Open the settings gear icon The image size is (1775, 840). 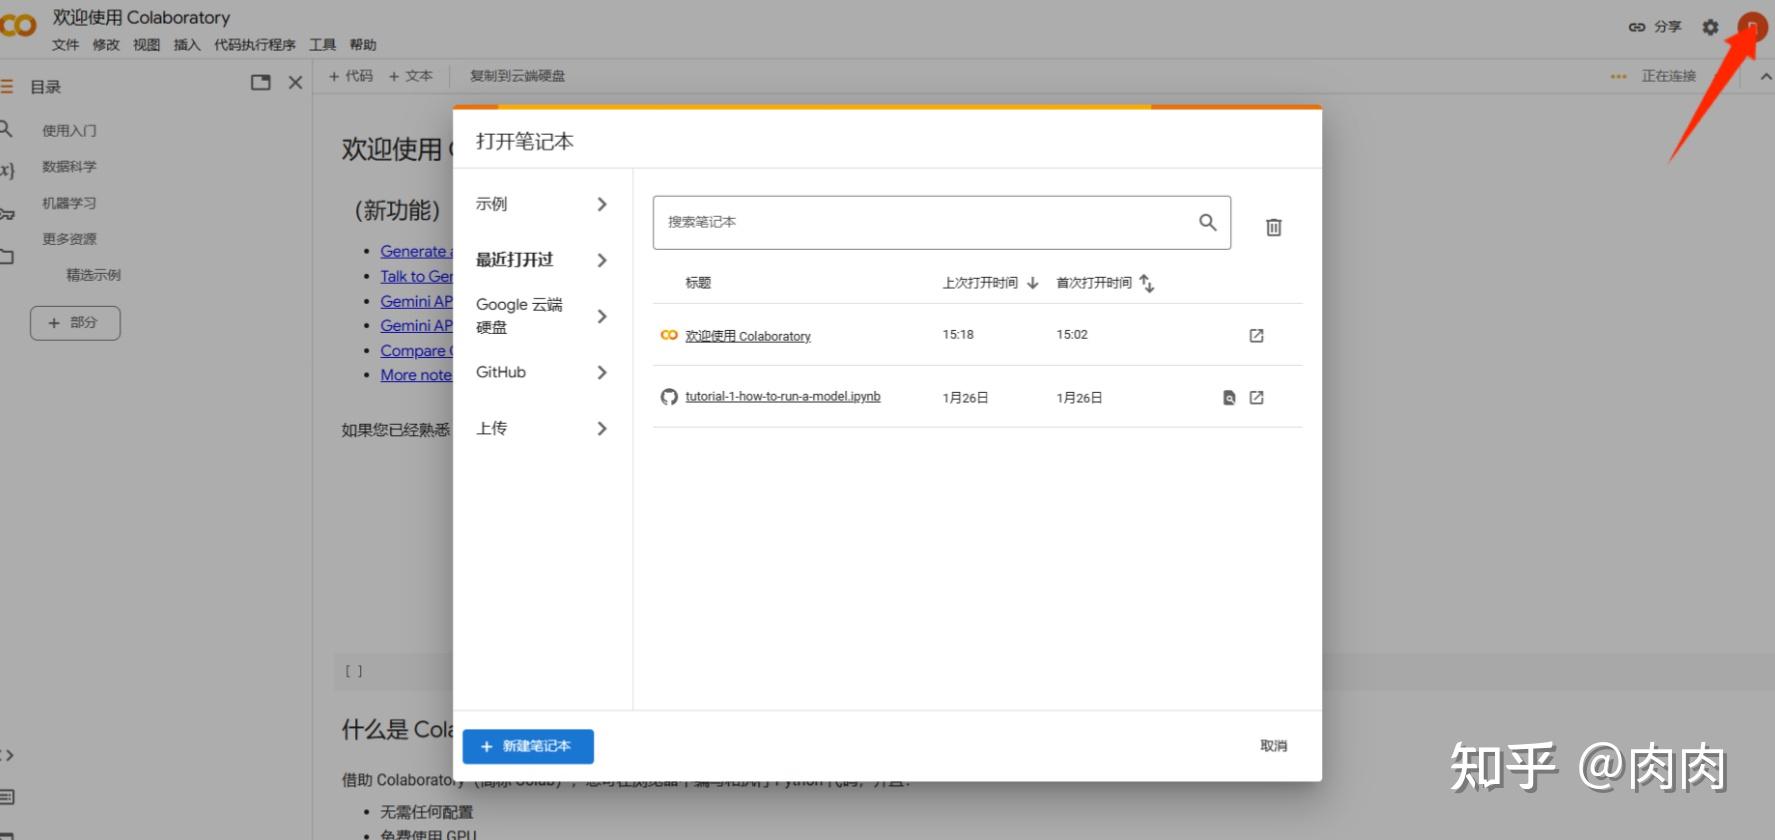click(1710, 27)
